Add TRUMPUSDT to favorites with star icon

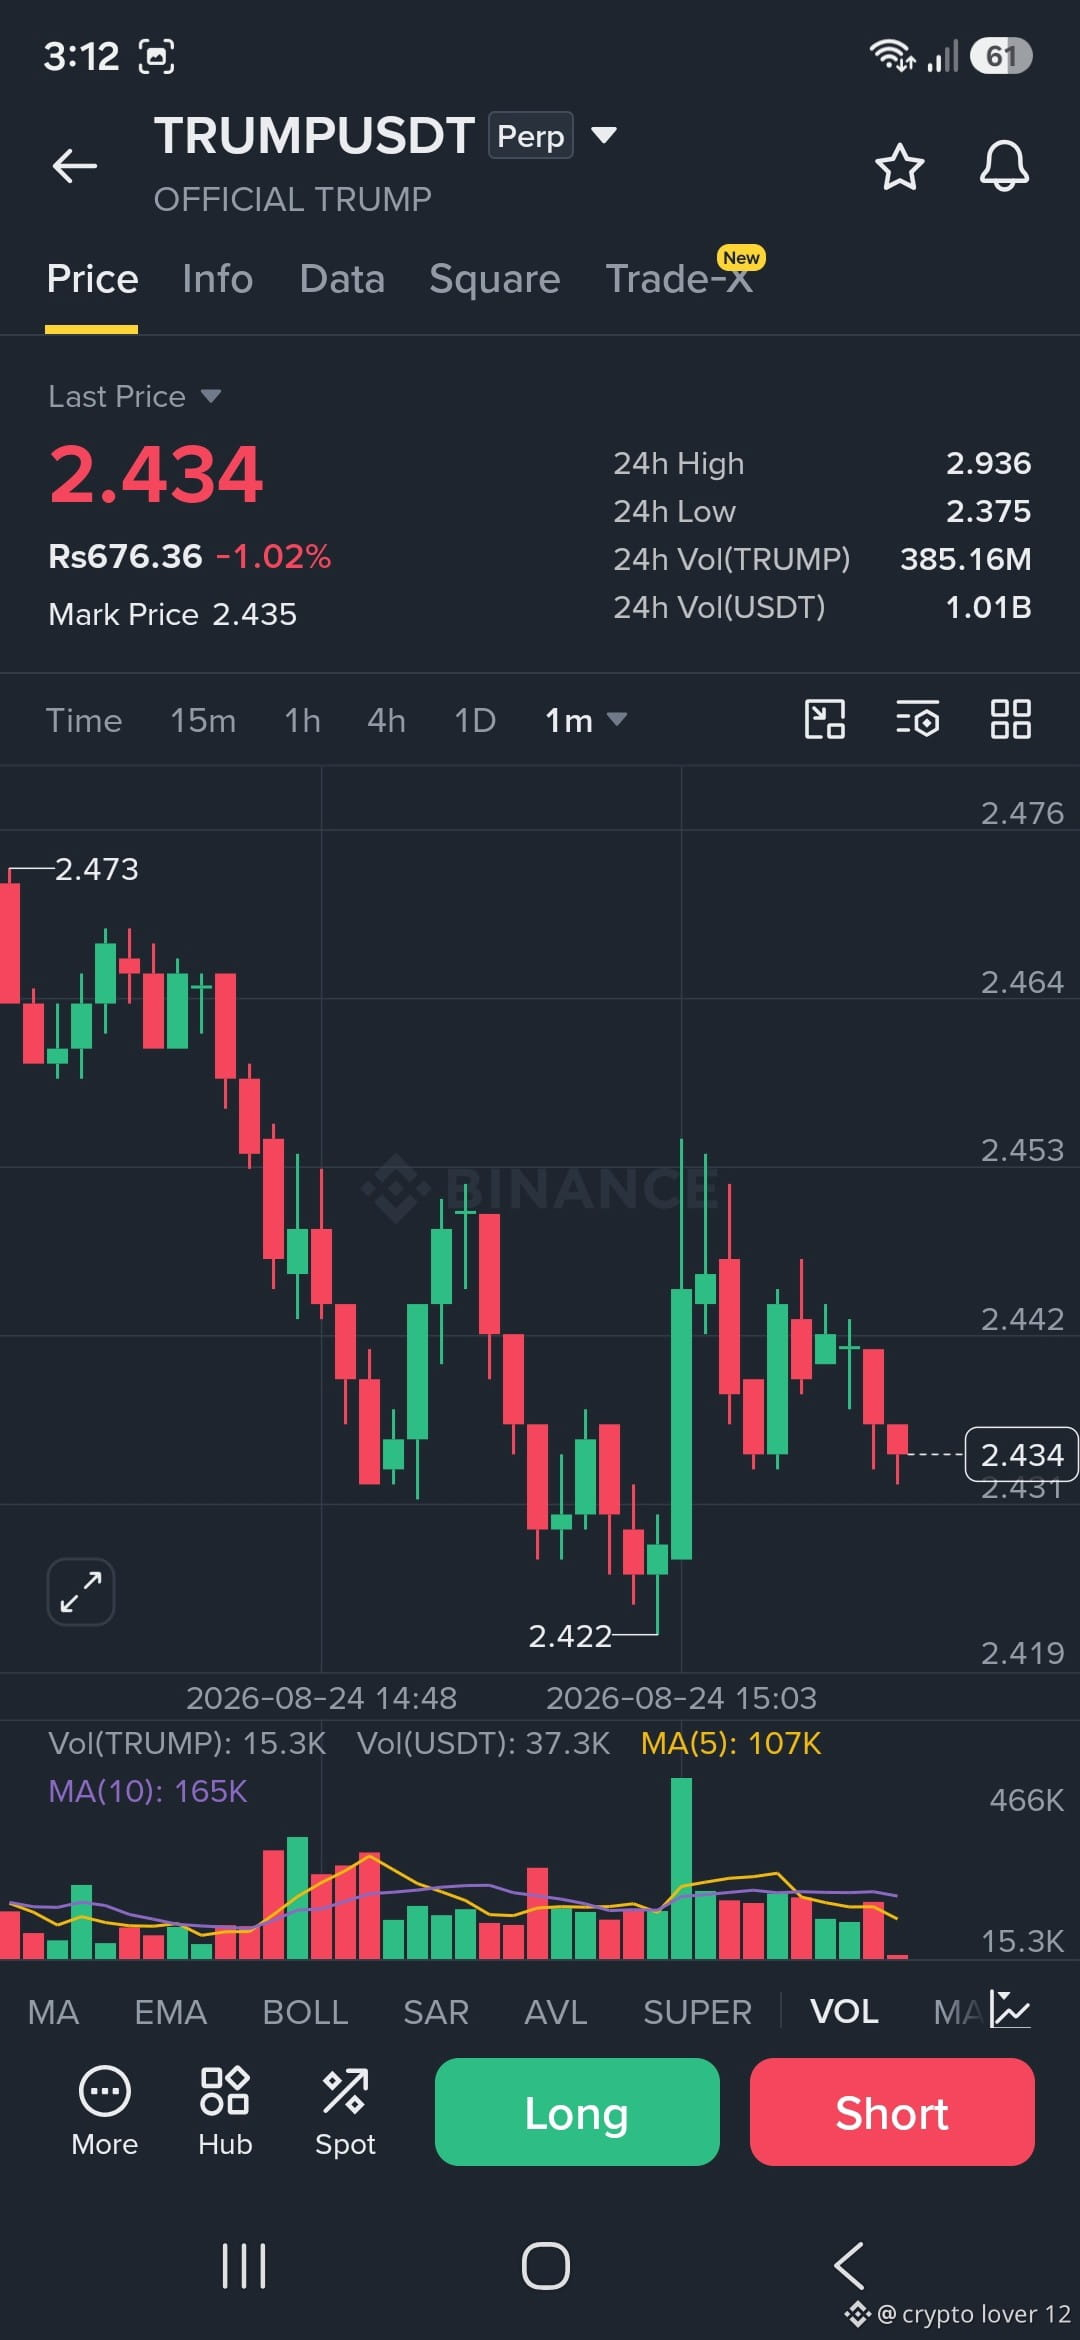point(899,166)
